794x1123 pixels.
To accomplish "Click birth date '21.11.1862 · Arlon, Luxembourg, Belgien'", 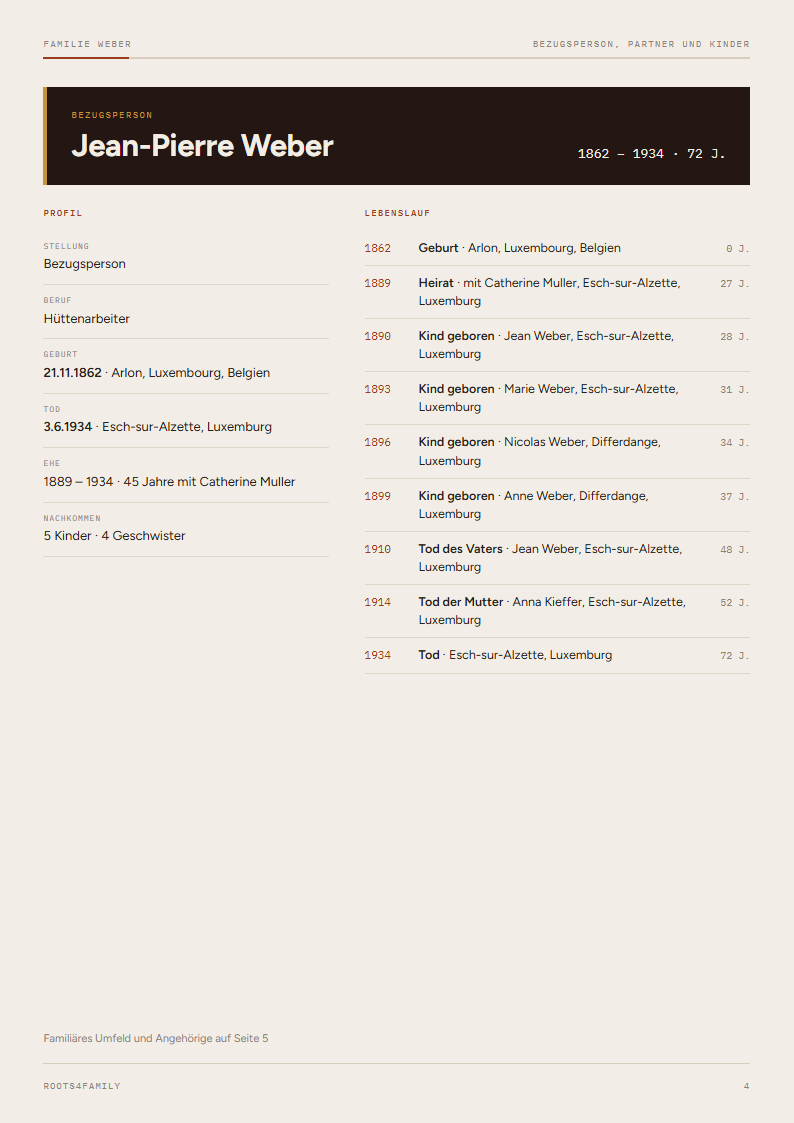I will (157, 372).
